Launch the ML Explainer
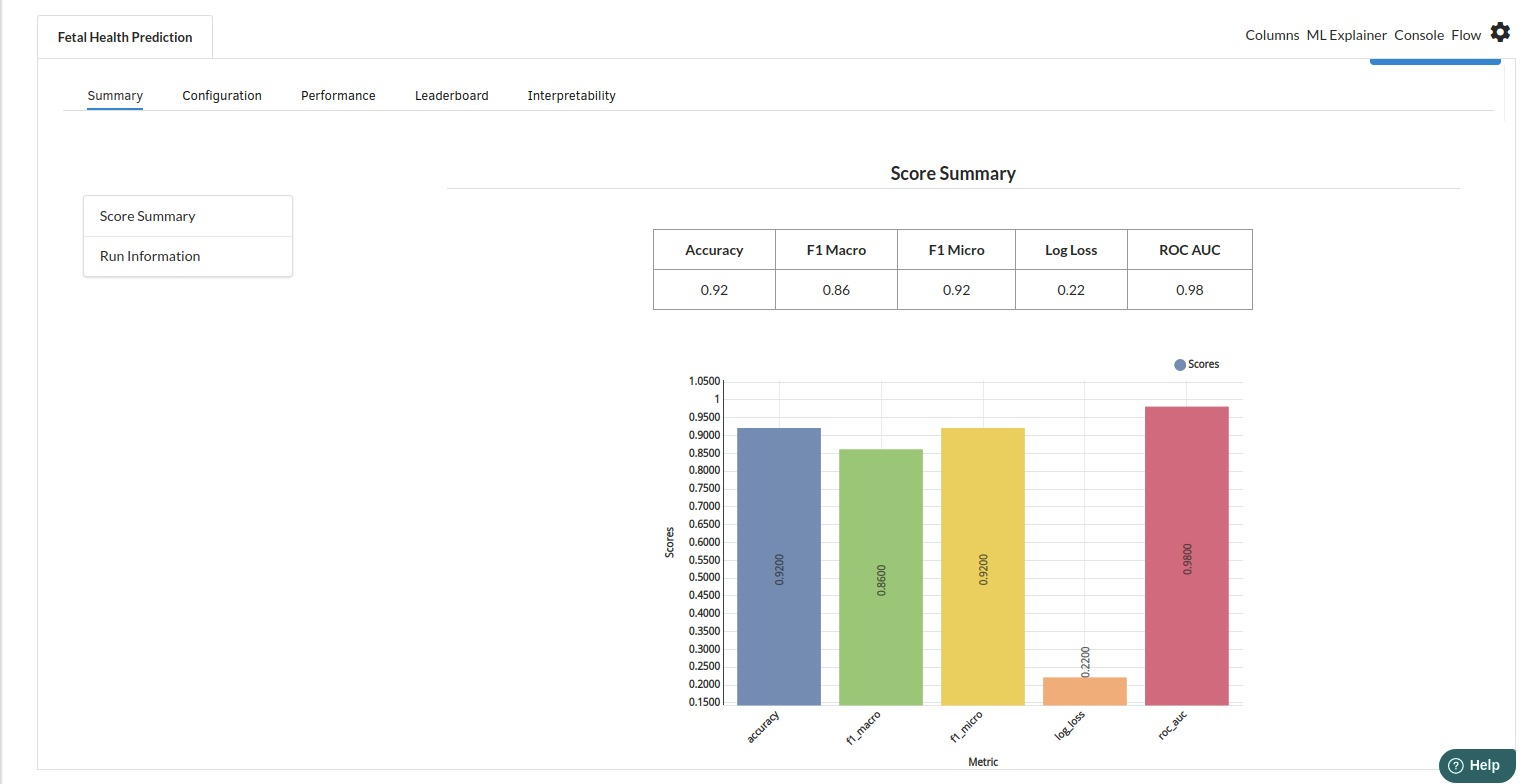 click(1346, 35)
